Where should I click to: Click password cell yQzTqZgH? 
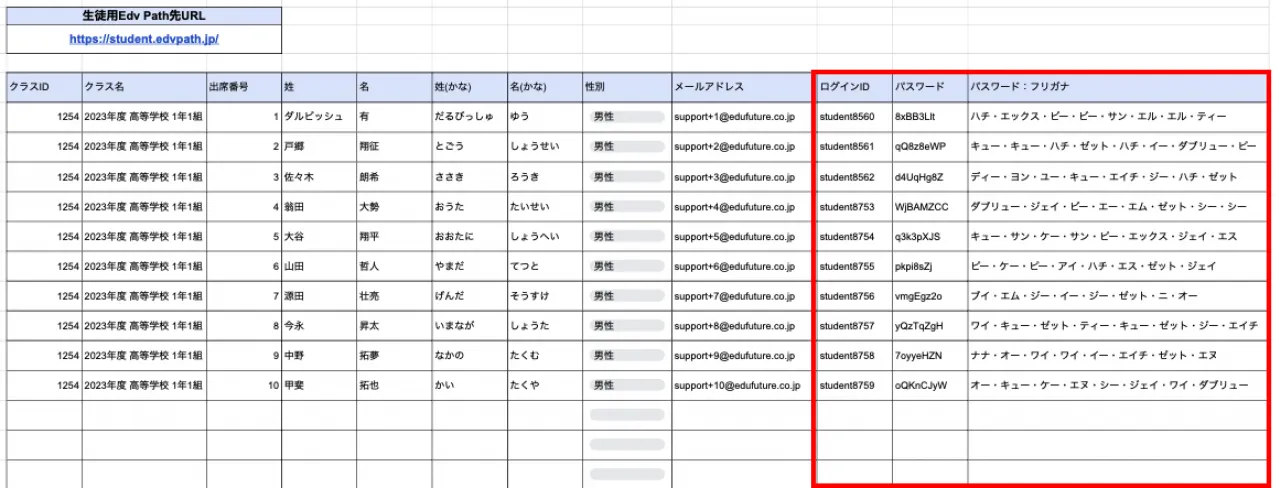930,326
